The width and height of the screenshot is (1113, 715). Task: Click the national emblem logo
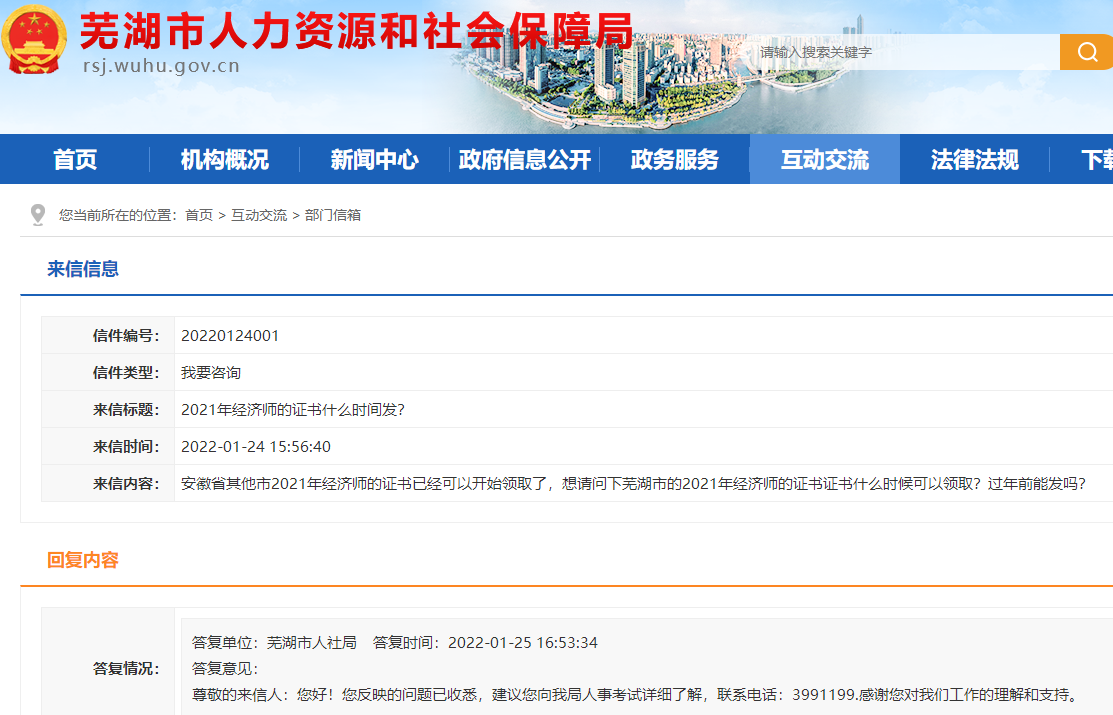pyautogui.click(x=35, y=40)
